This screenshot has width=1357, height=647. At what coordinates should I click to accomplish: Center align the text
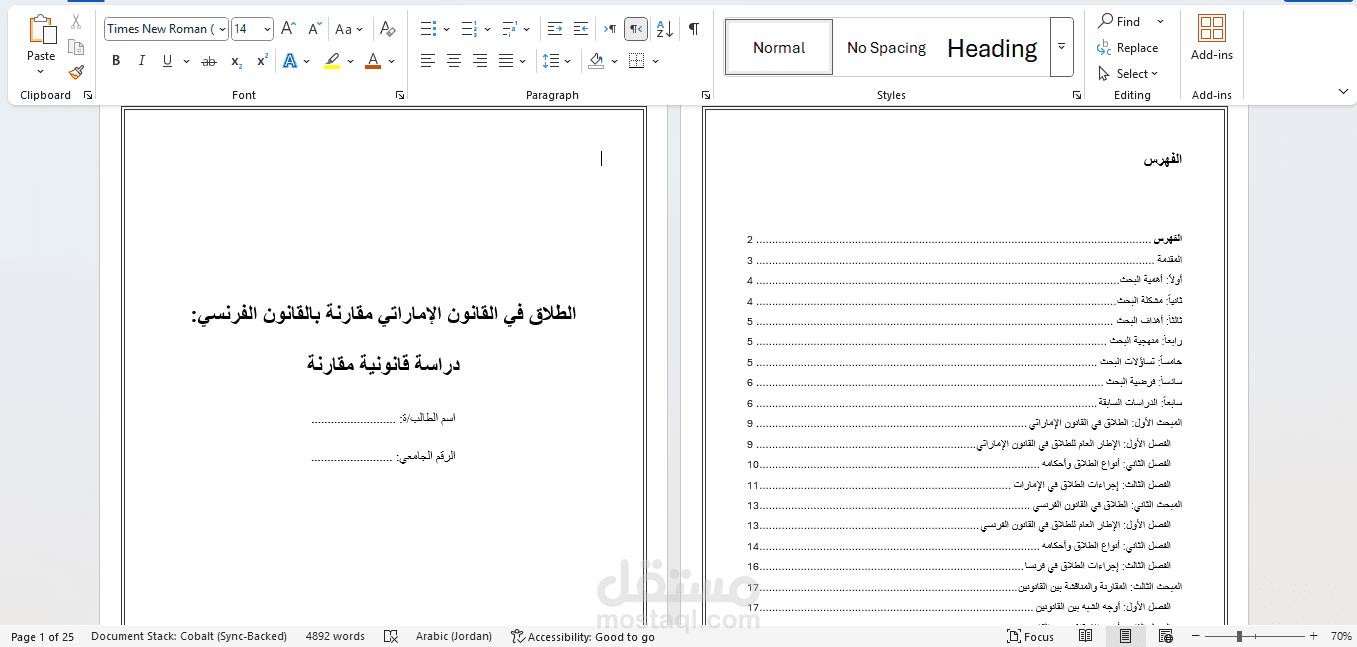[x=453, y=61]
